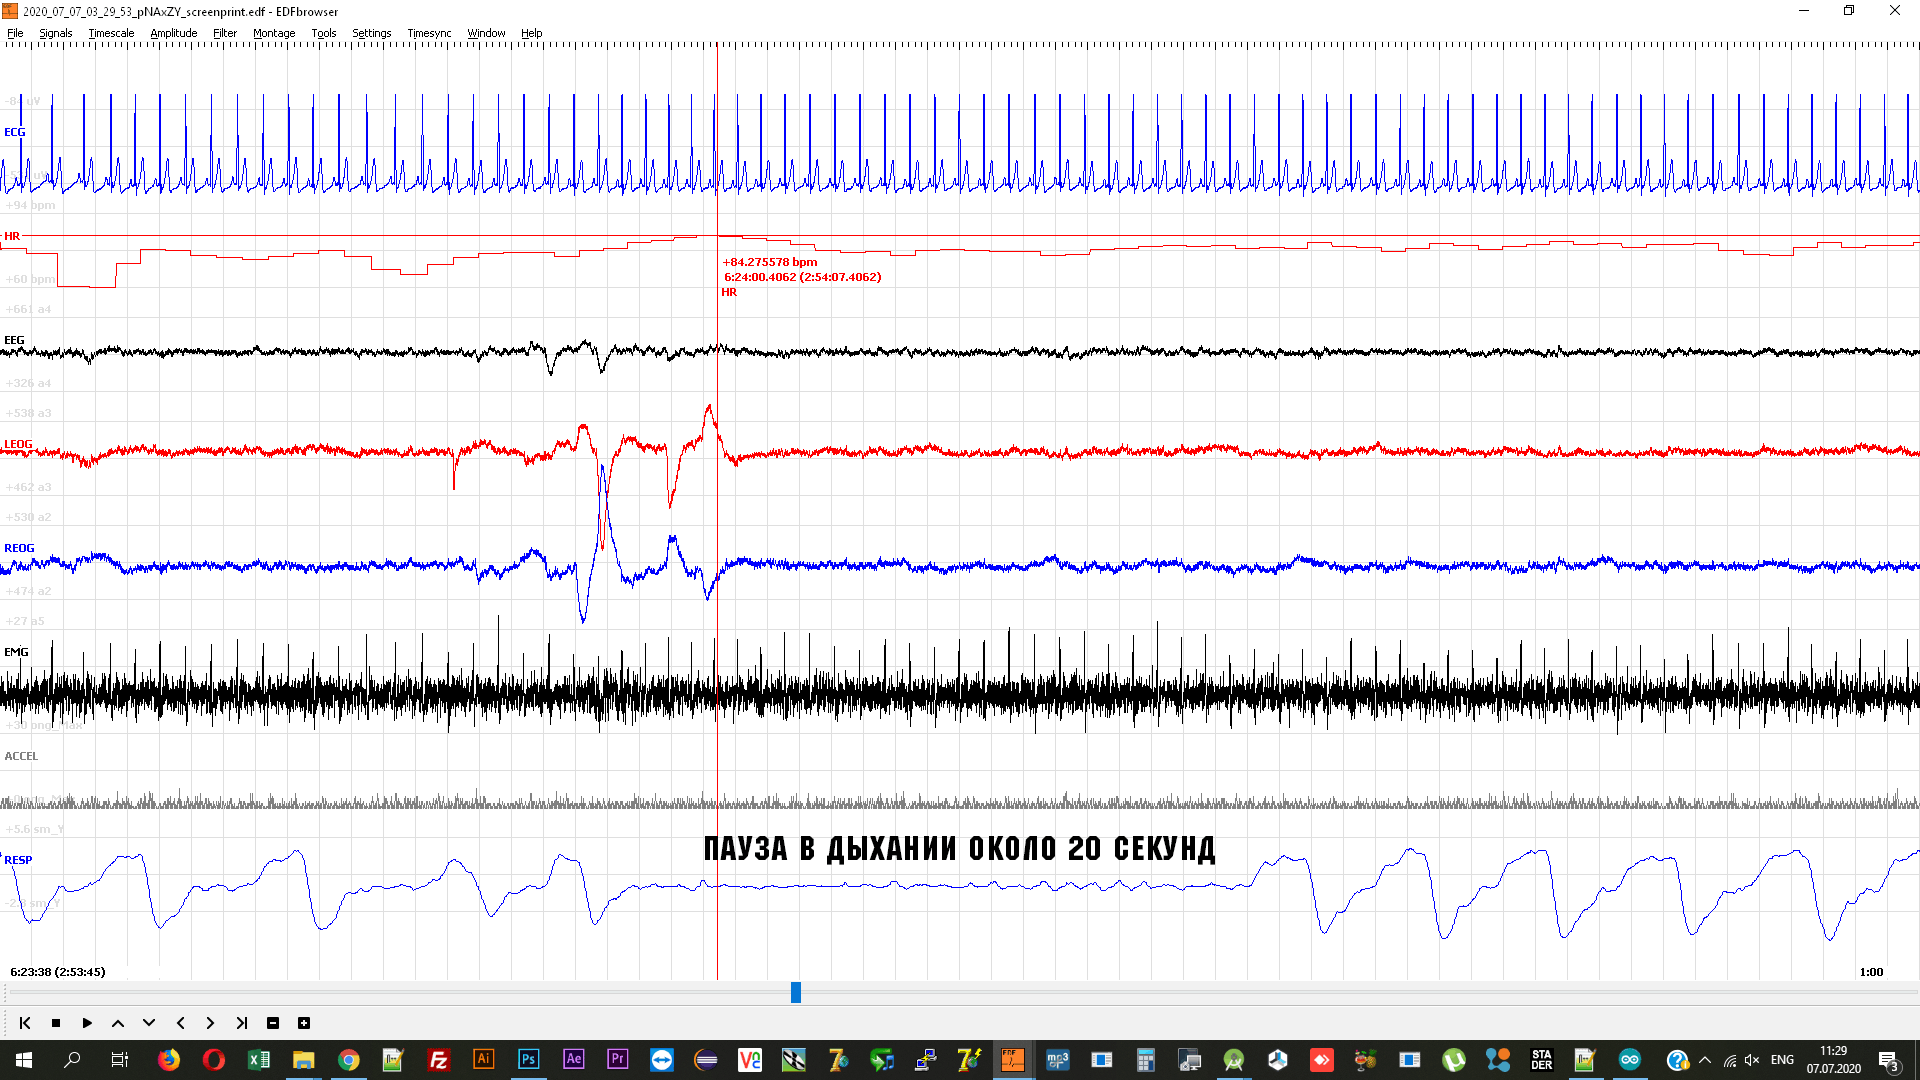Select the red HR signal label at left
1920x1080 pixels.
click(x=12, y=236)
